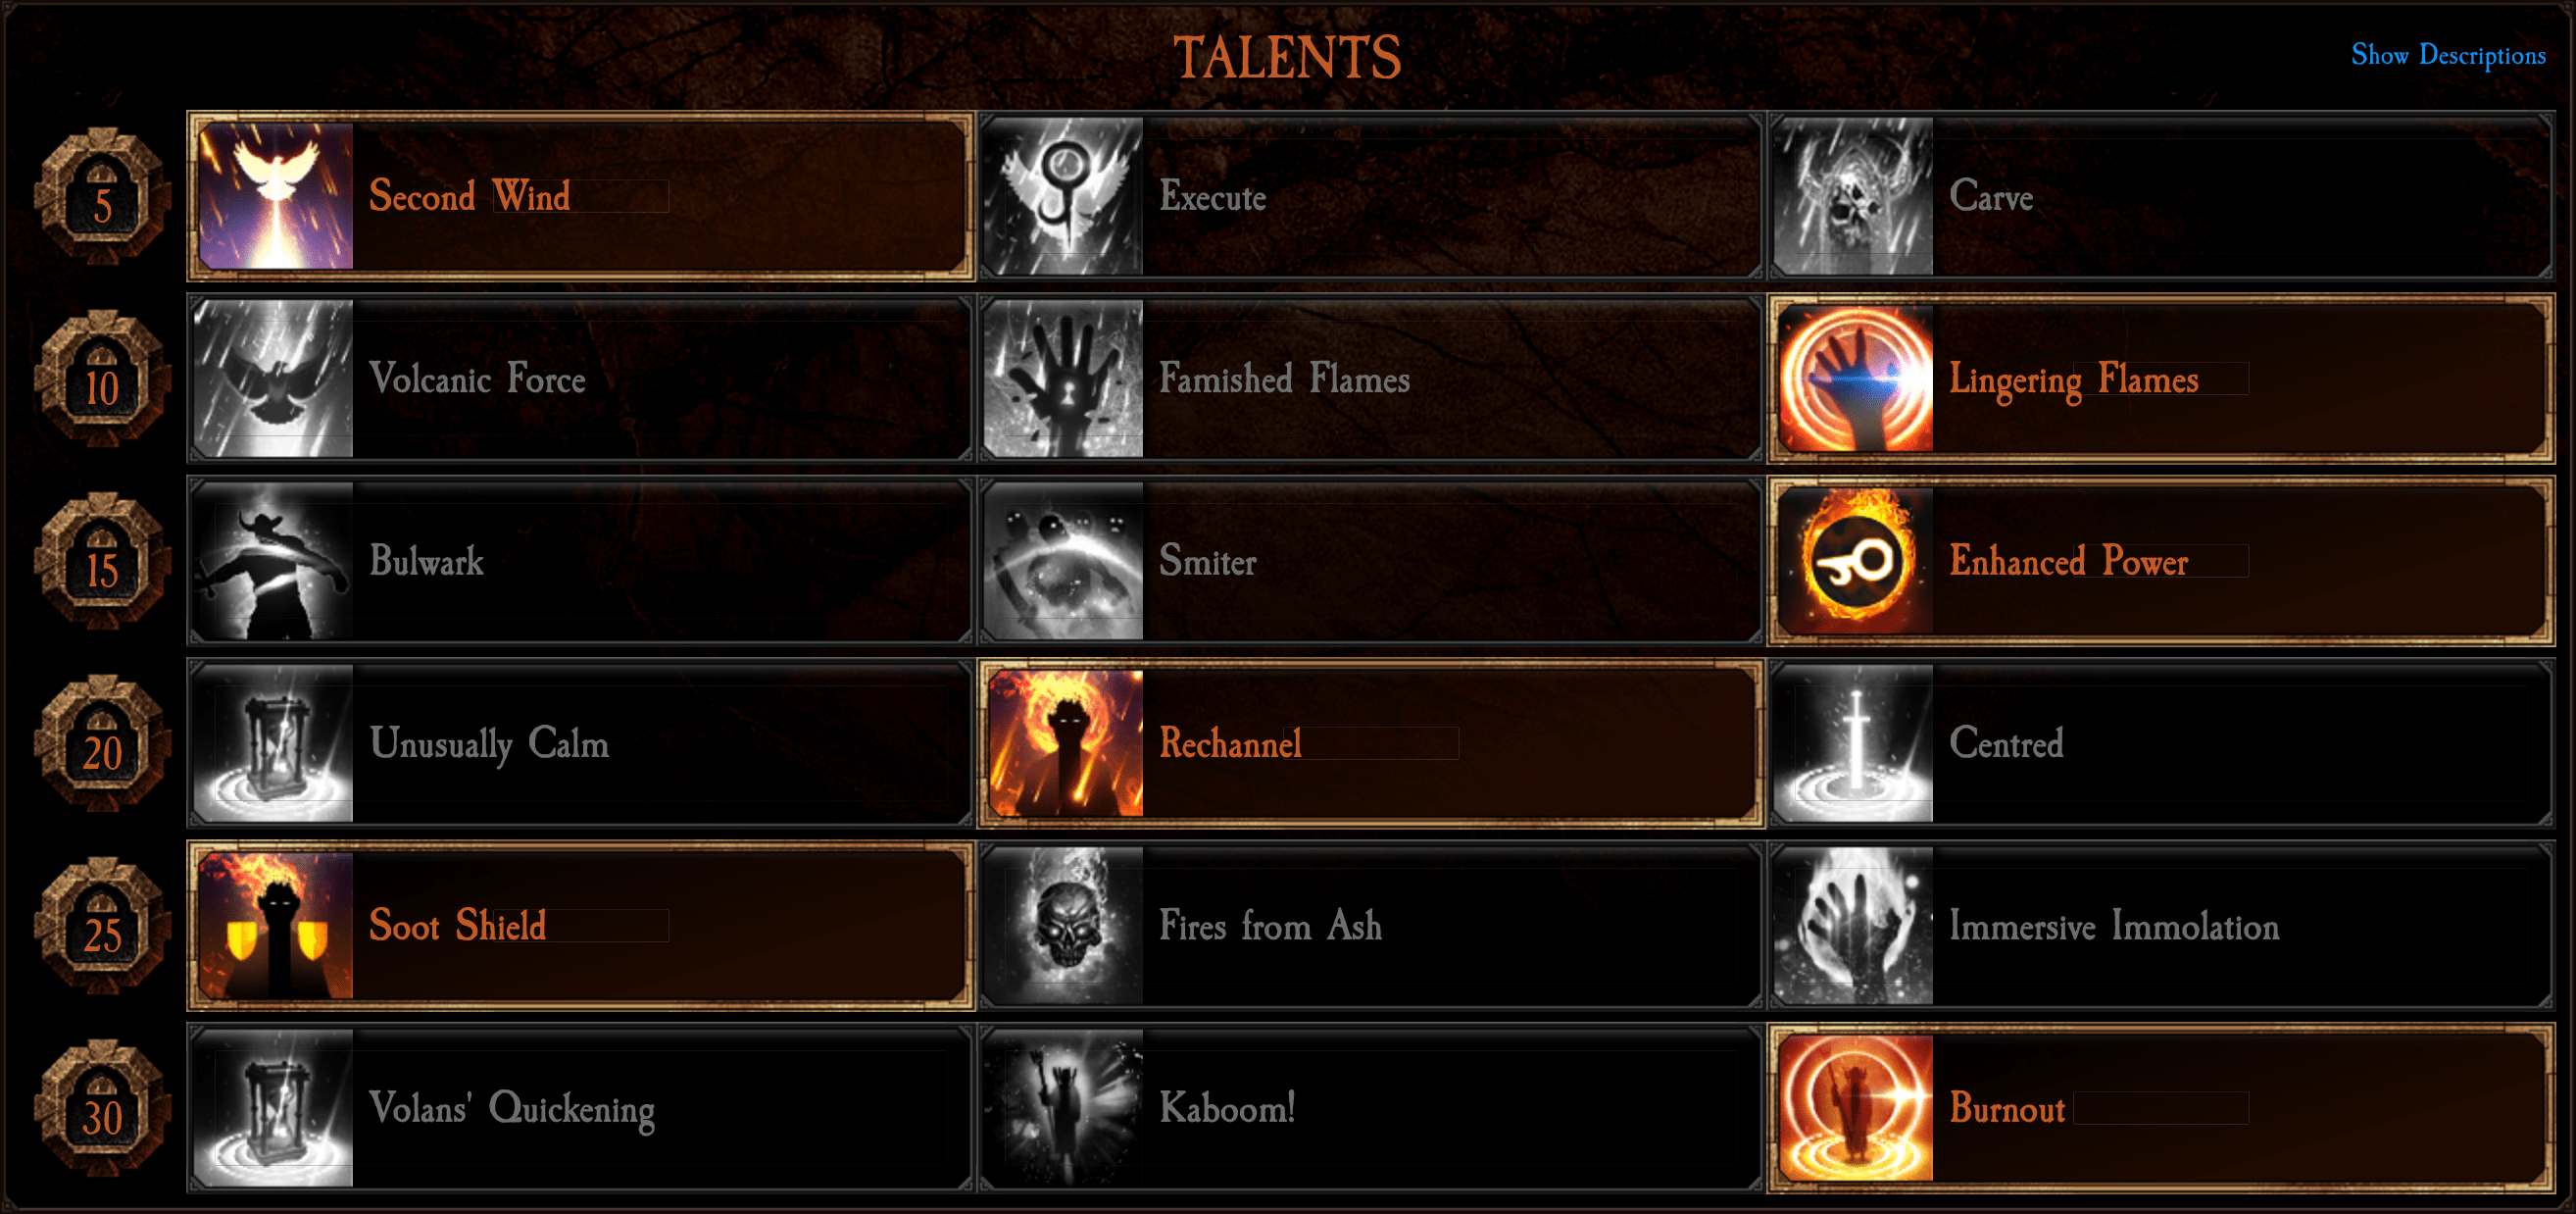The image size is (2576, 1214).
Task: Pick the Smiter talent name
Action: [x=1208, y=561]
